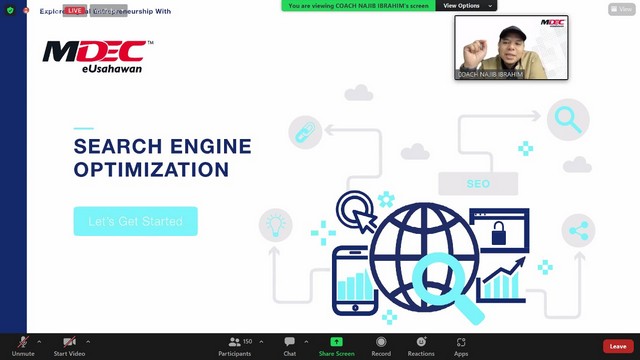Image resolution: width=640 pixels, height=360 pixels.
Task: Expand audio options arrow beside Unmute
Action: (39, 342)
